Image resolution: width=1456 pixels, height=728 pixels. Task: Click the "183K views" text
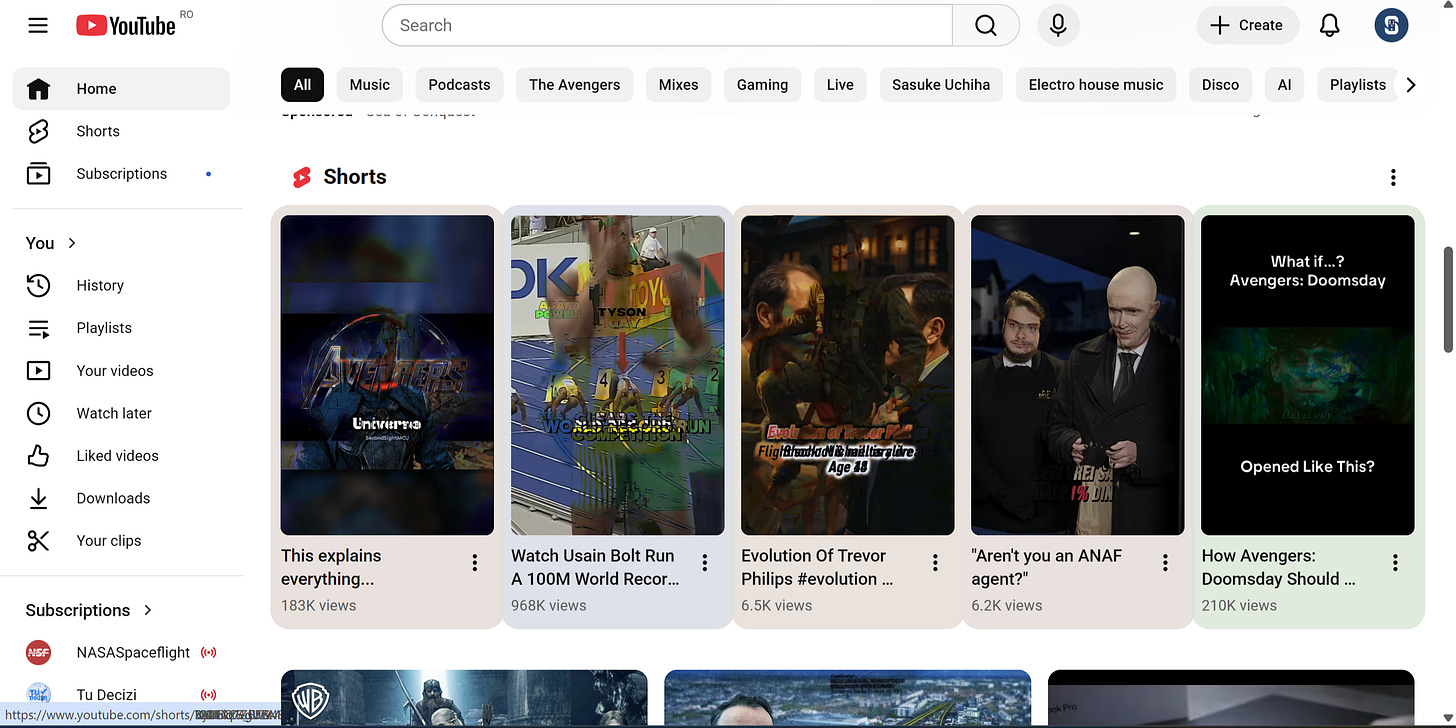tap(318, 605)
